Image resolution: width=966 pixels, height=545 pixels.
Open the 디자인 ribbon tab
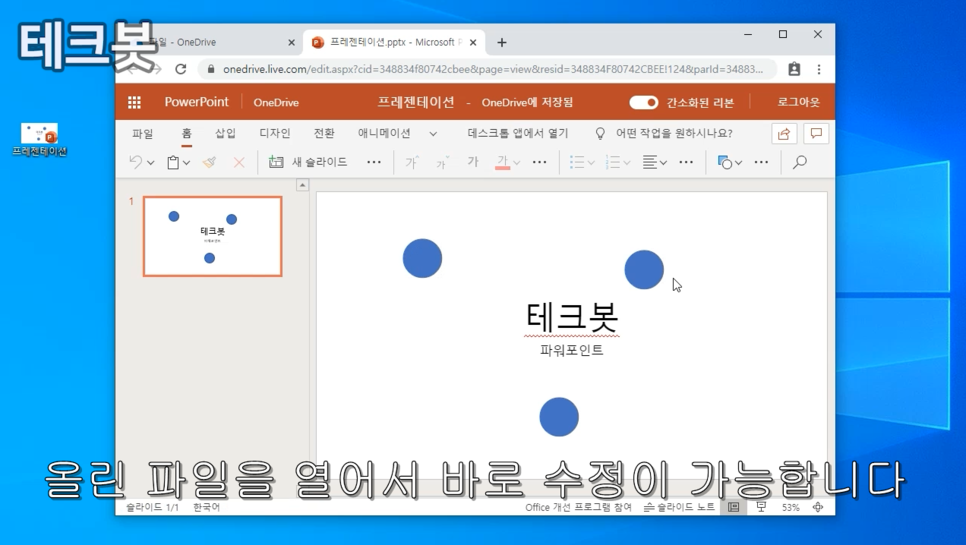click(275, 133)
